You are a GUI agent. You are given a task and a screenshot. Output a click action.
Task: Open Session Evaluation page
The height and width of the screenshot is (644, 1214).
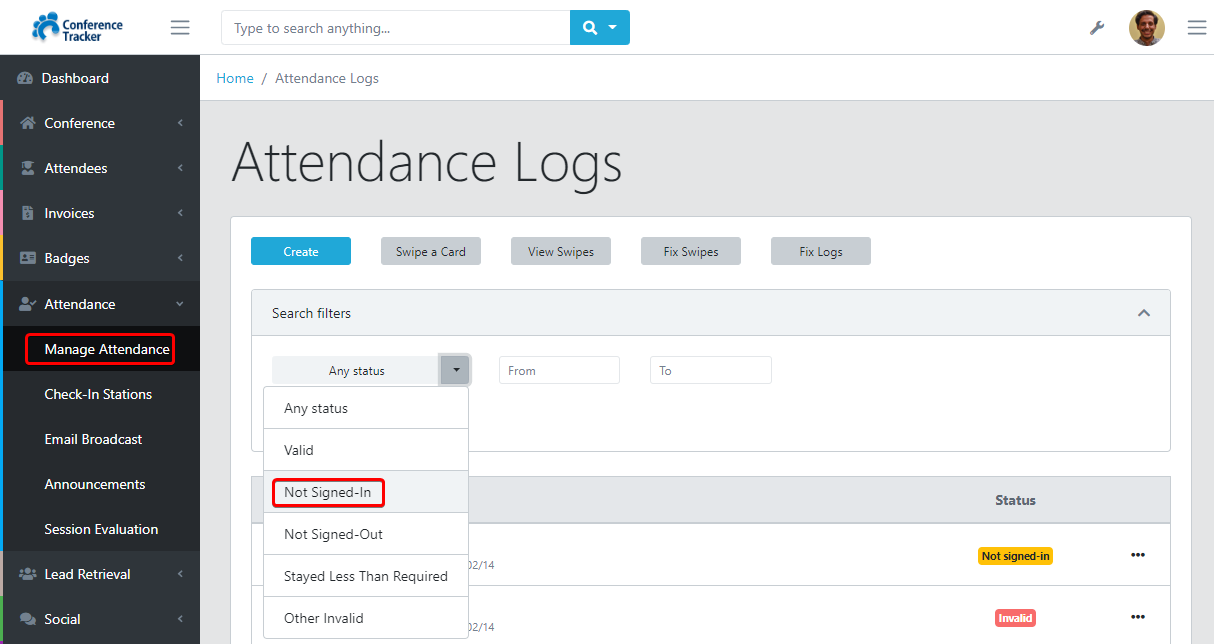tap(101, 529)
